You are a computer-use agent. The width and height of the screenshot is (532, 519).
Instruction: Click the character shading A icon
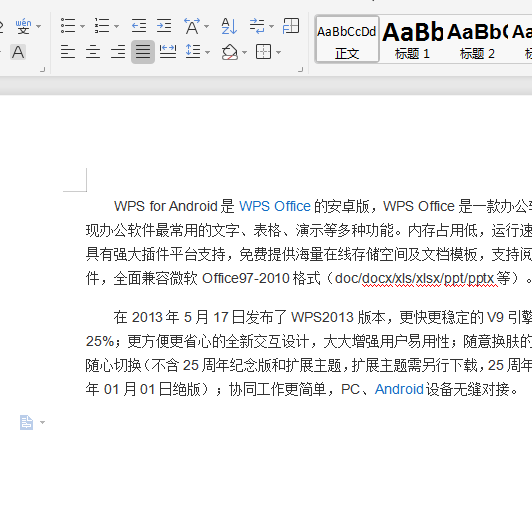click(x=18, y=52)
